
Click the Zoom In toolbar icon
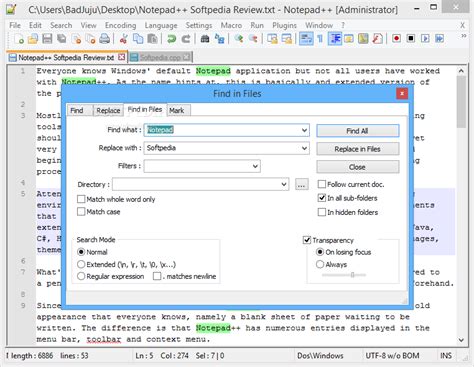pos(239,39)
